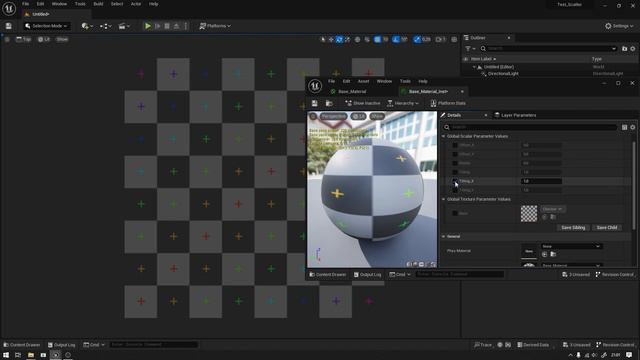The height and width of the screenshot is (360, 640).
Task: Open the Asset menu in material window
Action: [363, 82]
